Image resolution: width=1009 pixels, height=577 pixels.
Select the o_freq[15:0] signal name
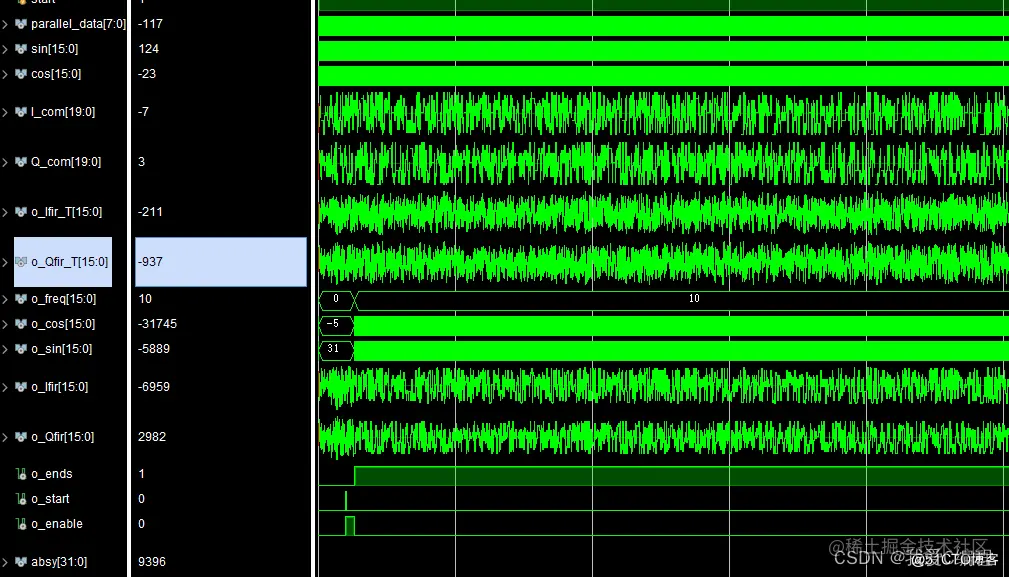(x=64, y=299)
